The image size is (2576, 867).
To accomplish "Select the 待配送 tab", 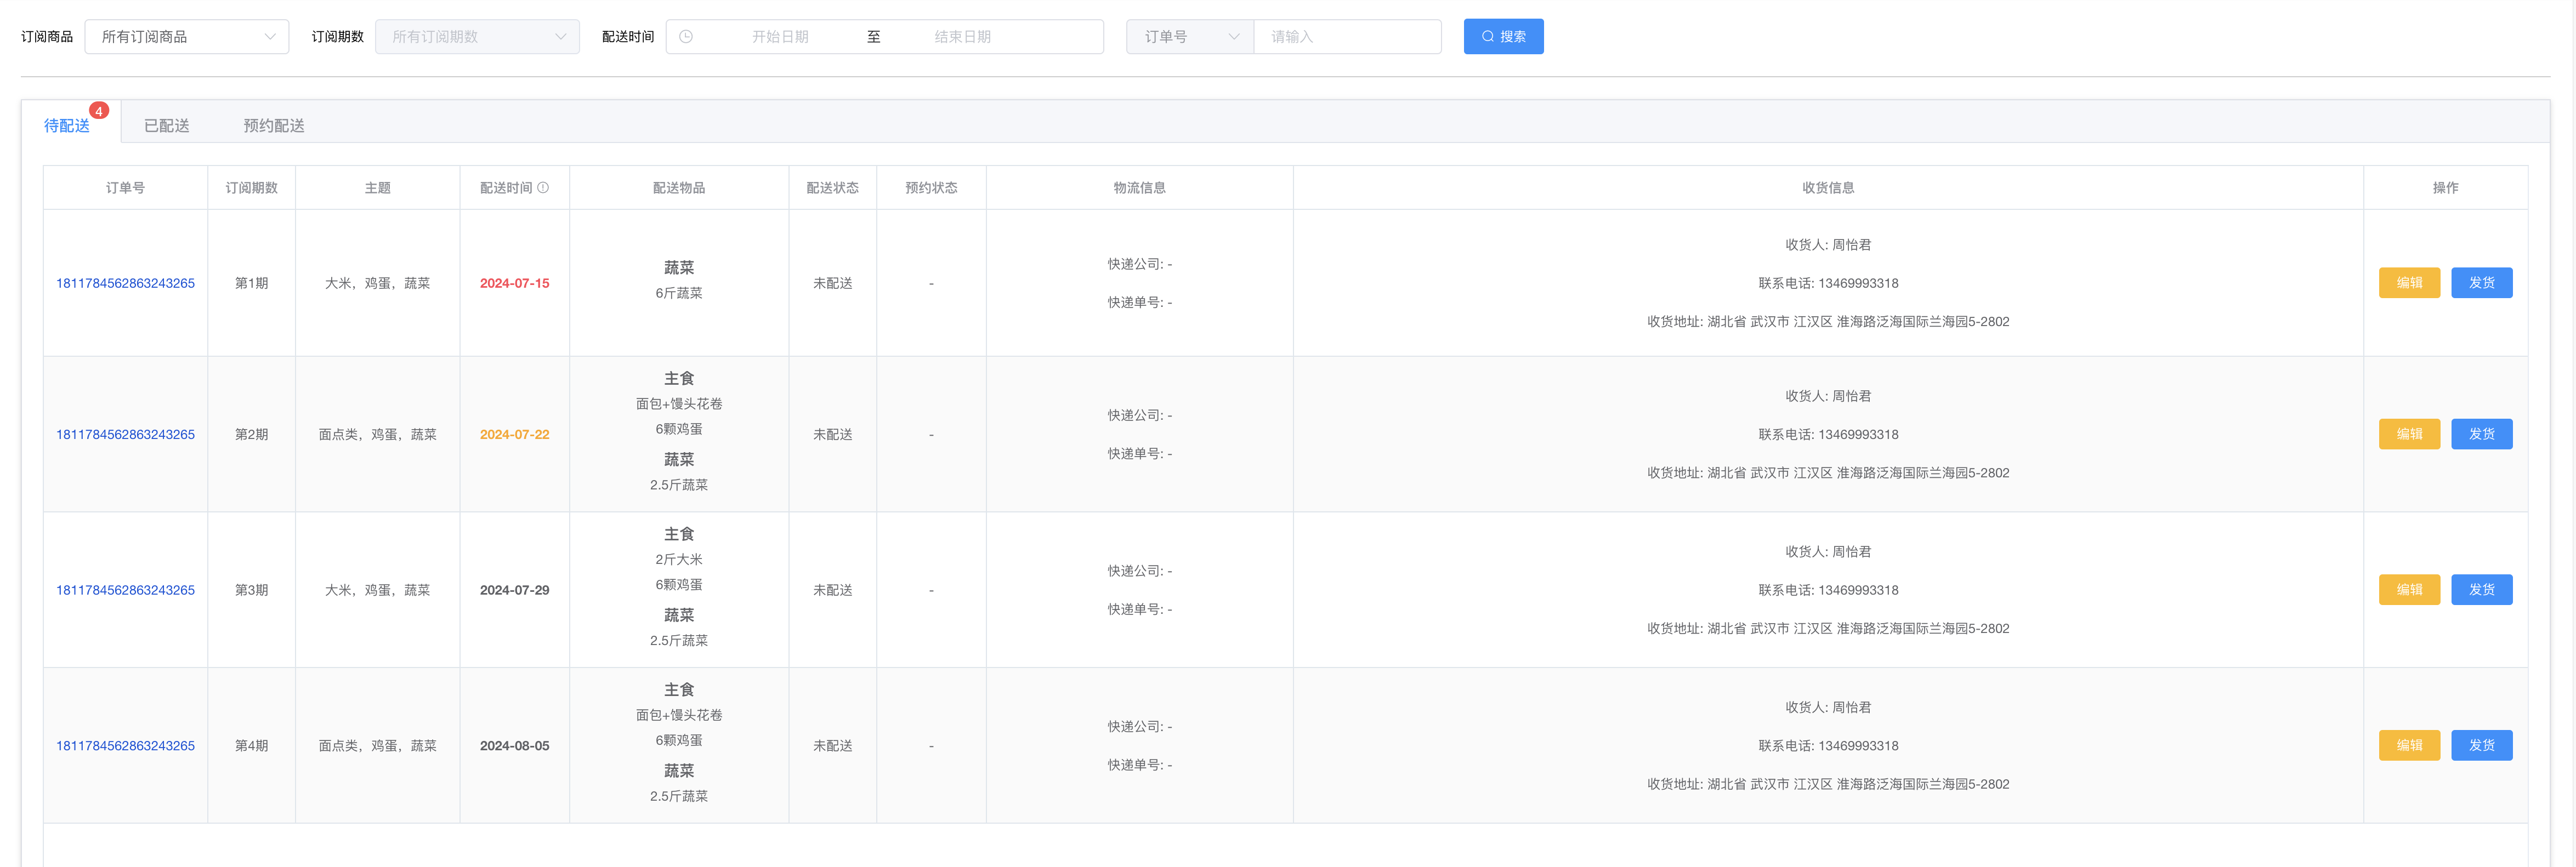I will point(67,125).
